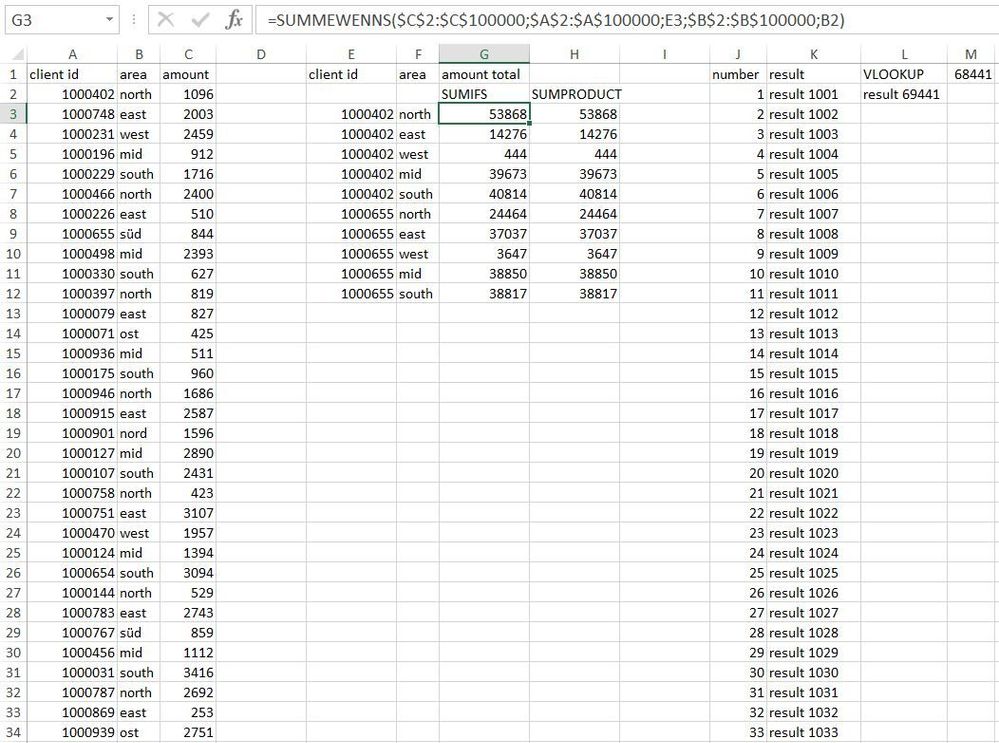This screenshot has height=743, width=999.
Task: Select column E header
Action: [x=351, y=54]
